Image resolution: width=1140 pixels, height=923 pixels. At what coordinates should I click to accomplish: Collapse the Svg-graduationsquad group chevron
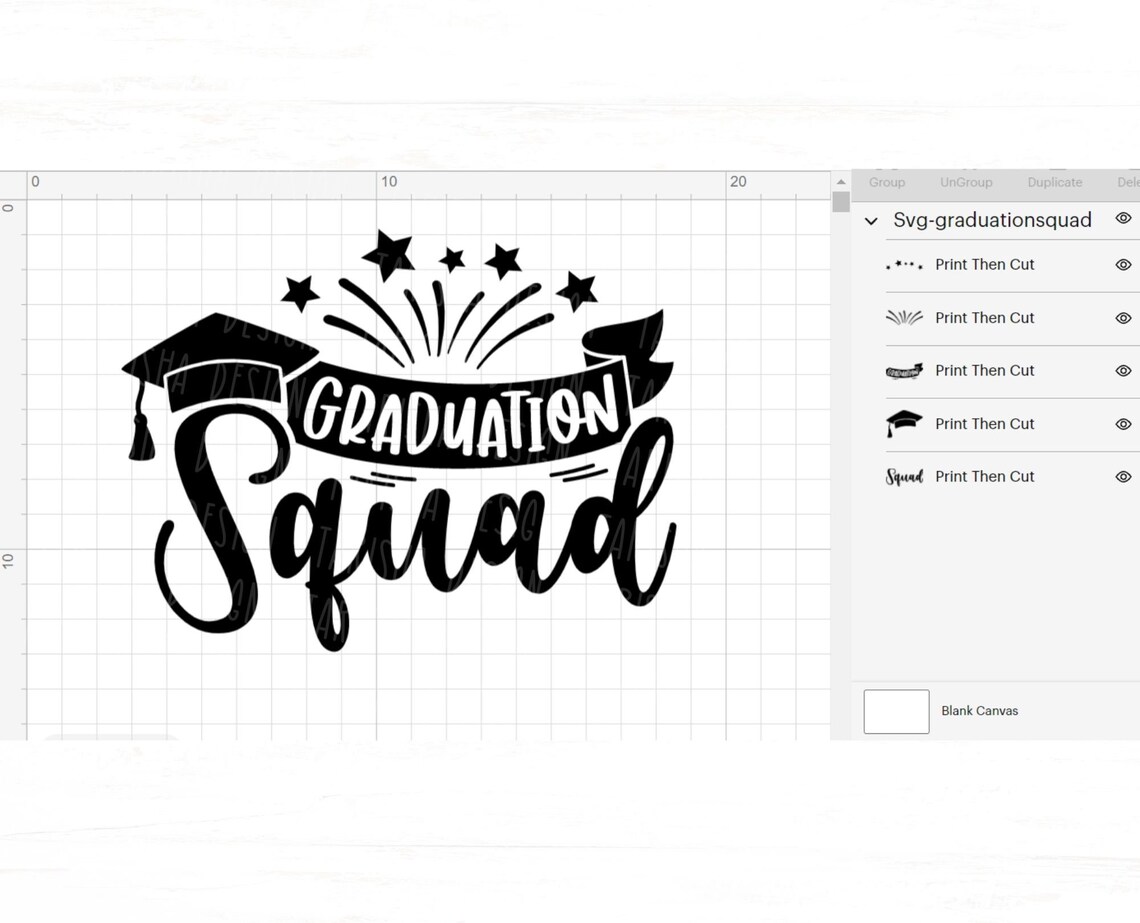[871, 221]
